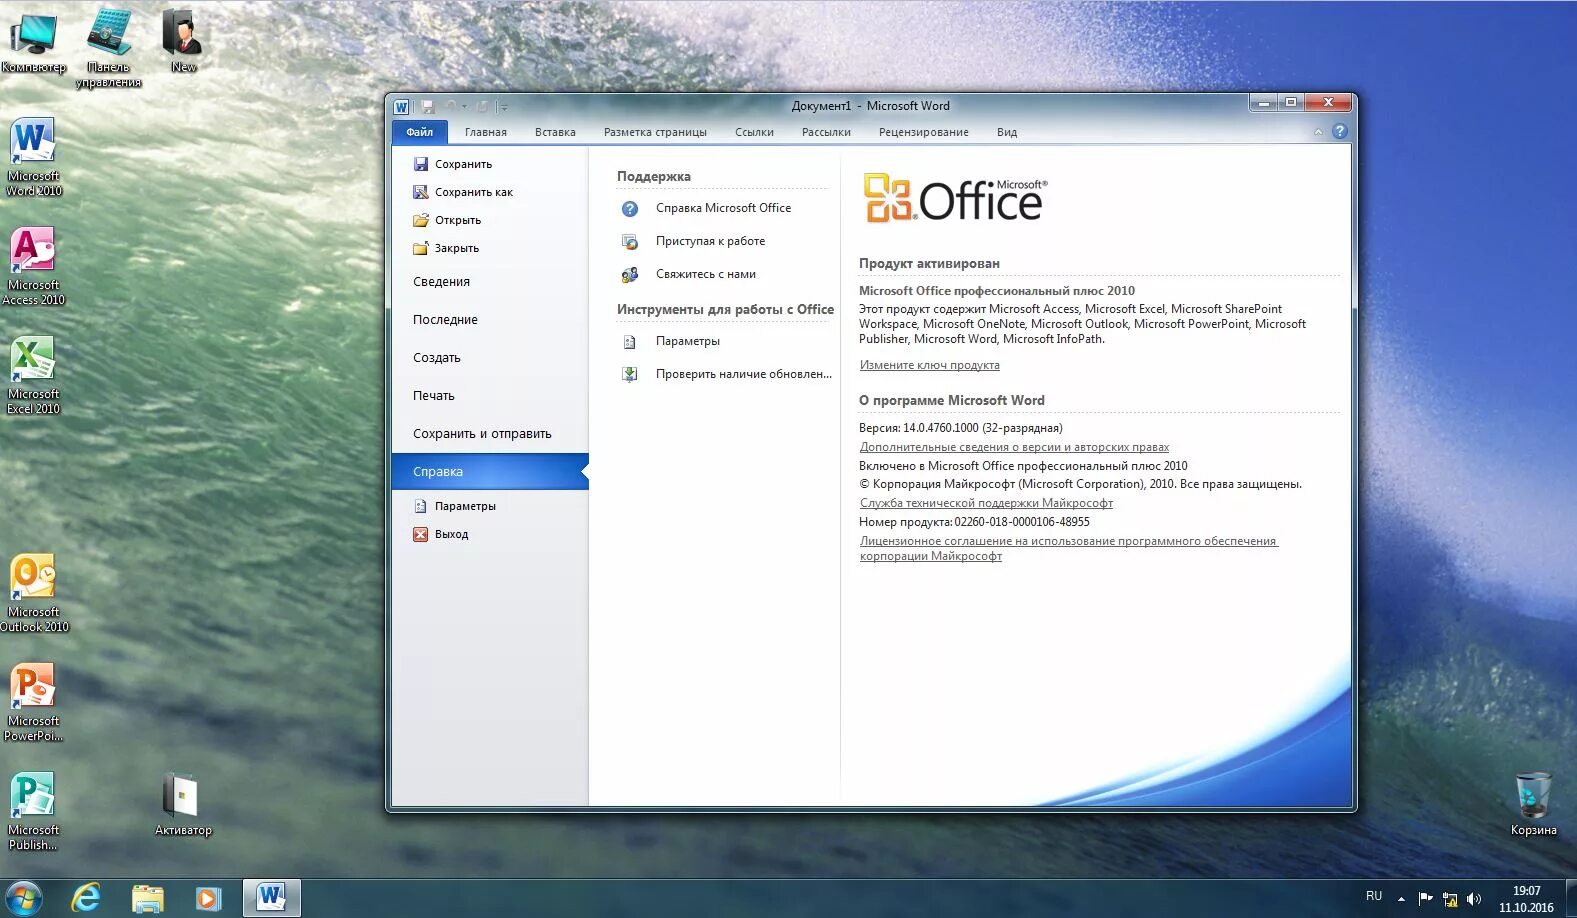This screenshot has height=918, width=1577.
Task: Click the Проверить наличие обновлен… label
Action: [744, 374]
